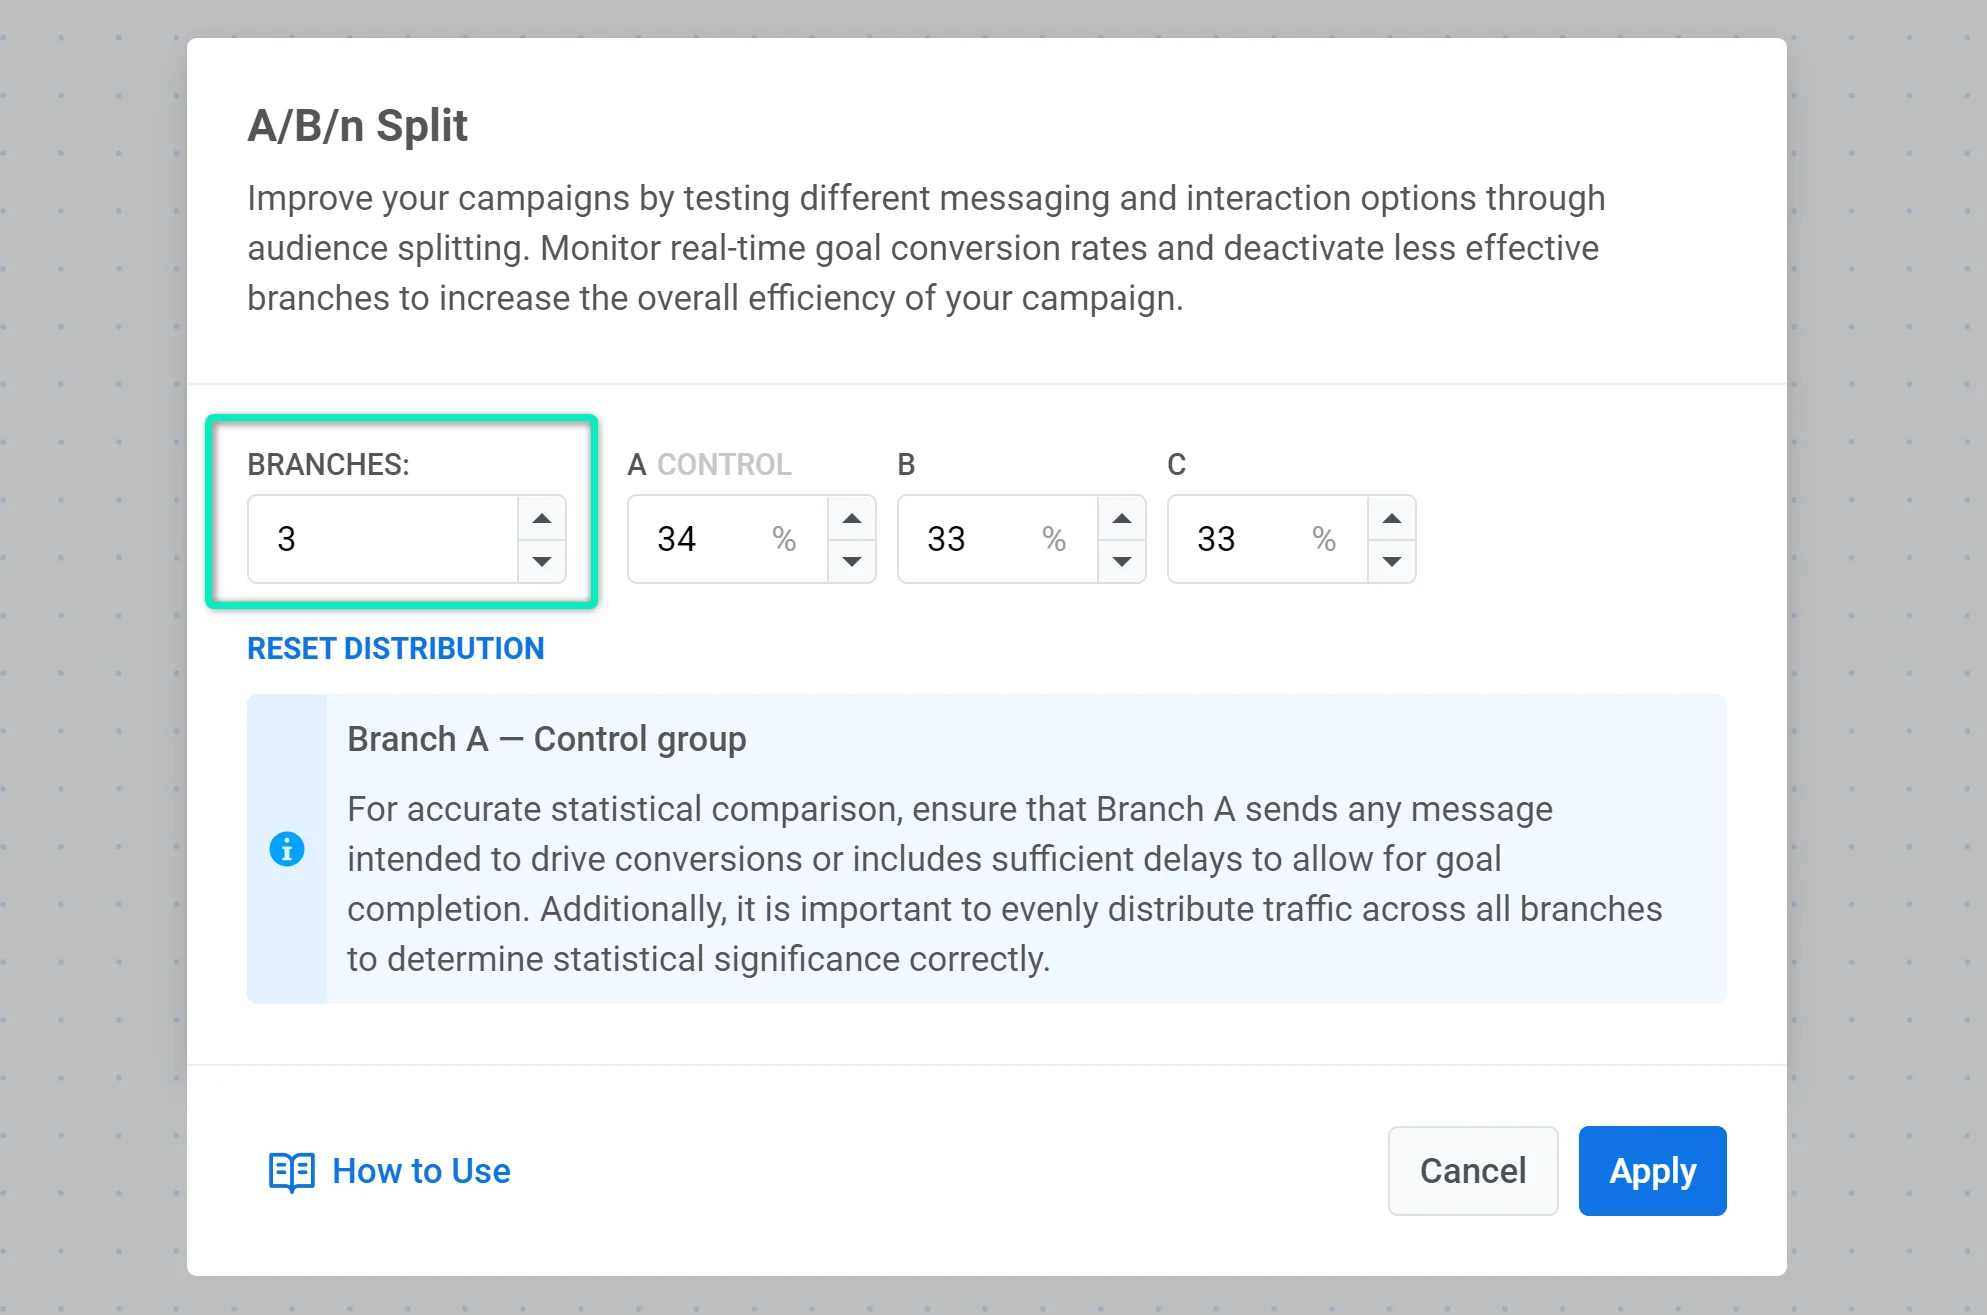The image size is (1987, 1315).
Task: Click the Branch A Control group heading
Action: pos(546,739)
